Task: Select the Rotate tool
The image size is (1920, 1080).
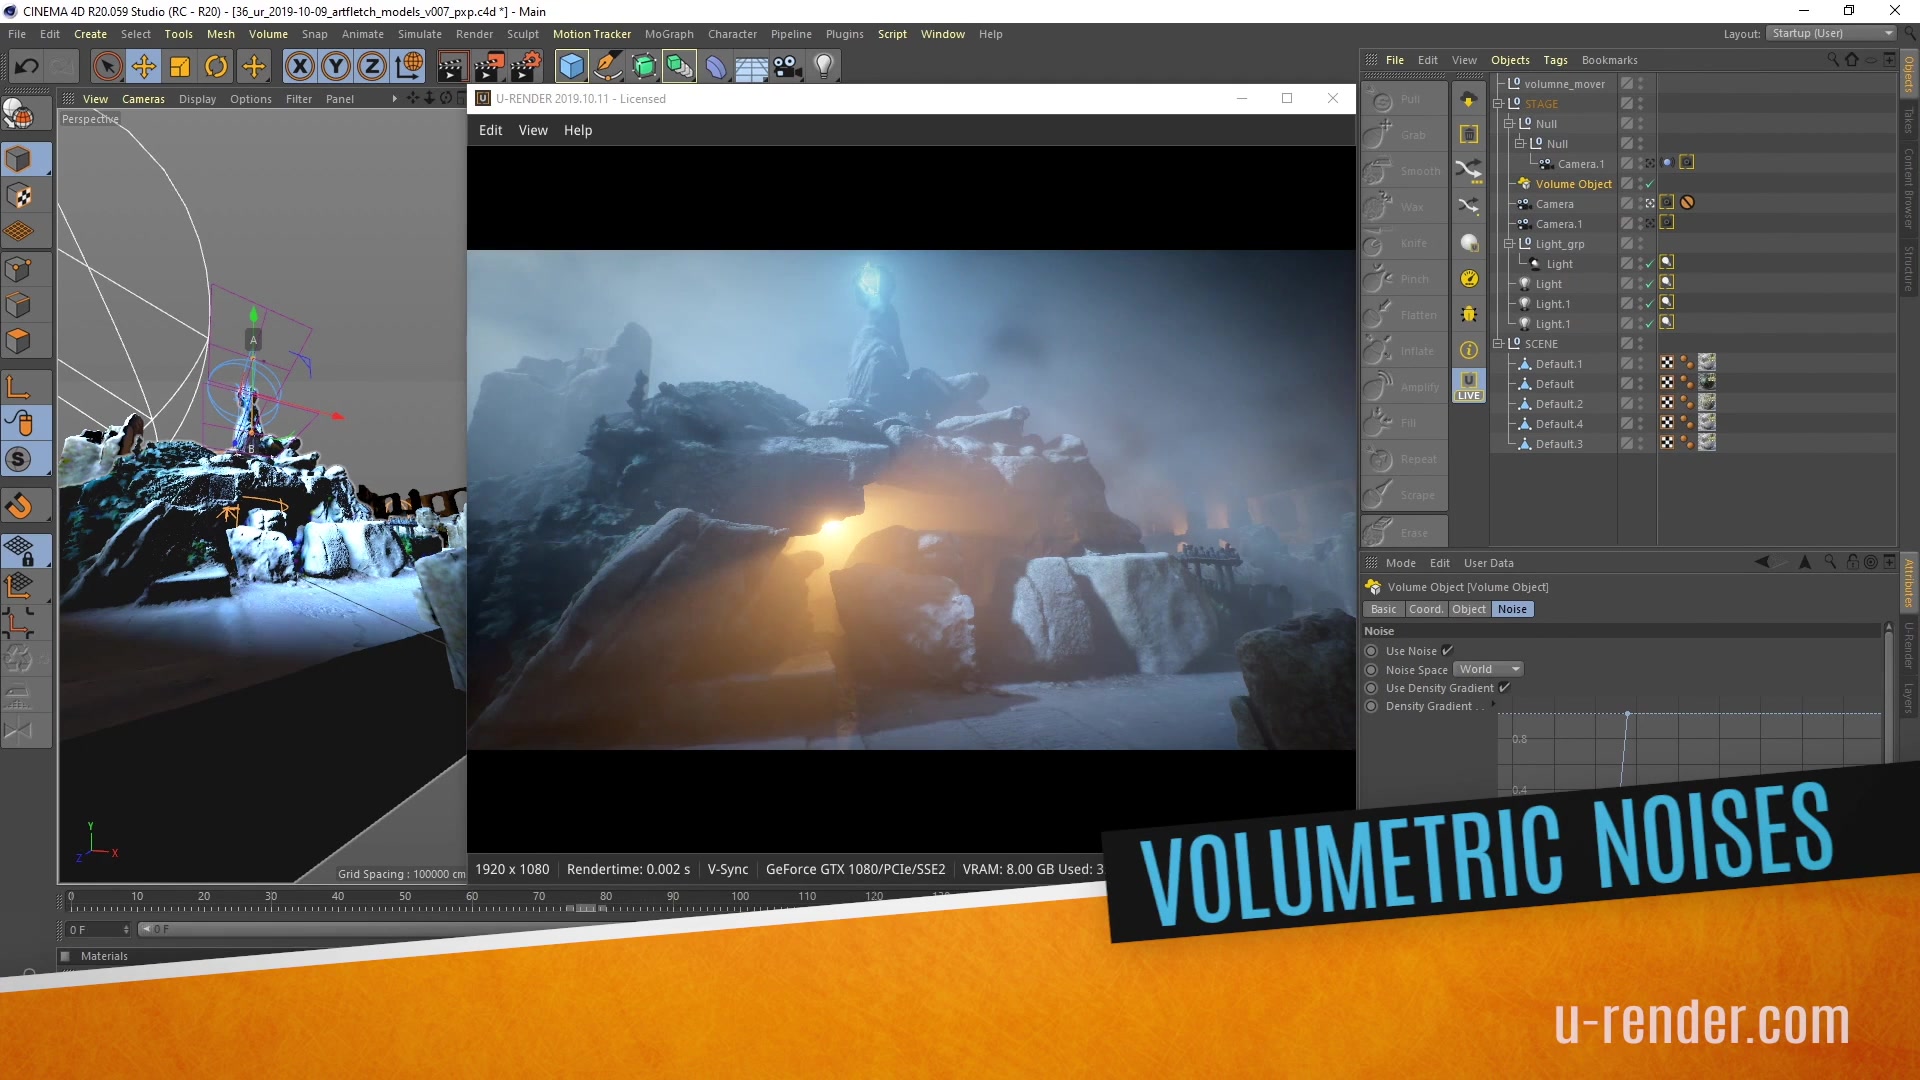Action: click(x=216, y=67)
